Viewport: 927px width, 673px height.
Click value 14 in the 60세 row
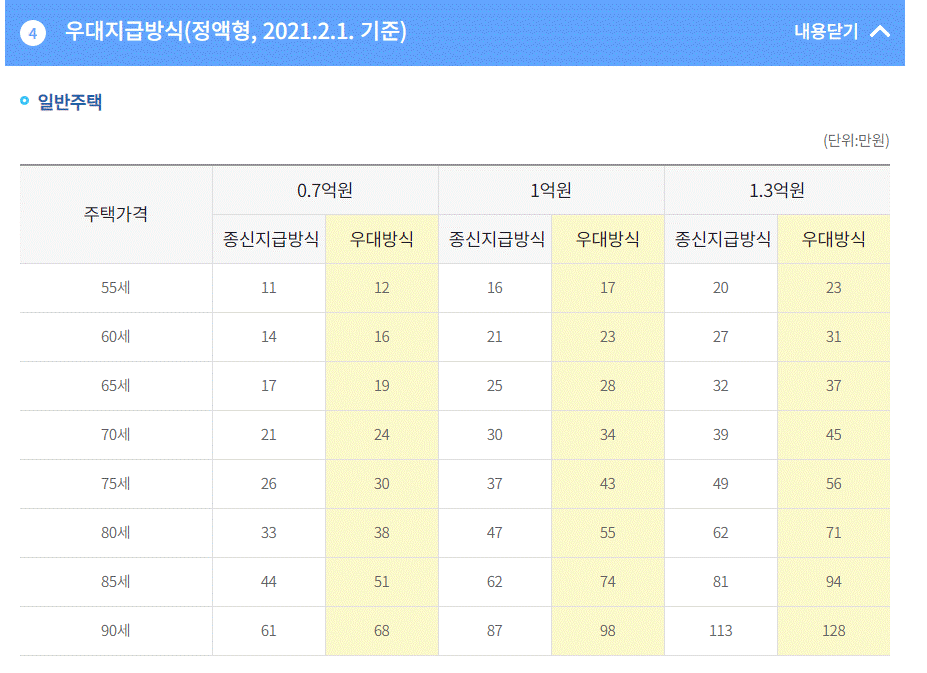coord(269,337)
